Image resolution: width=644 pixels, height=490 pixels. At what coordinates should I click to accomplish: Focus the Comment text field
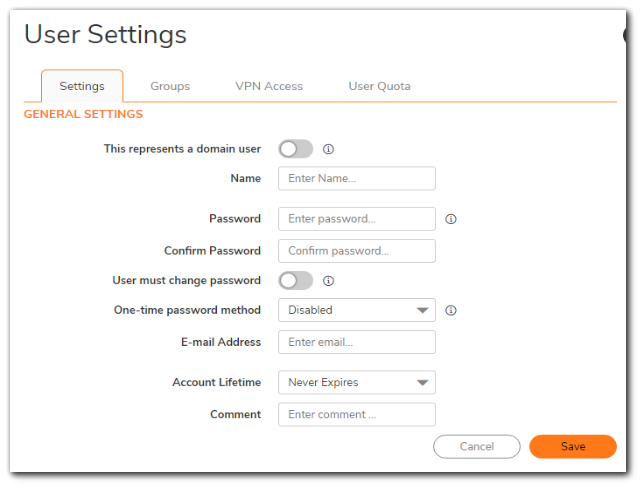point(356,414)
